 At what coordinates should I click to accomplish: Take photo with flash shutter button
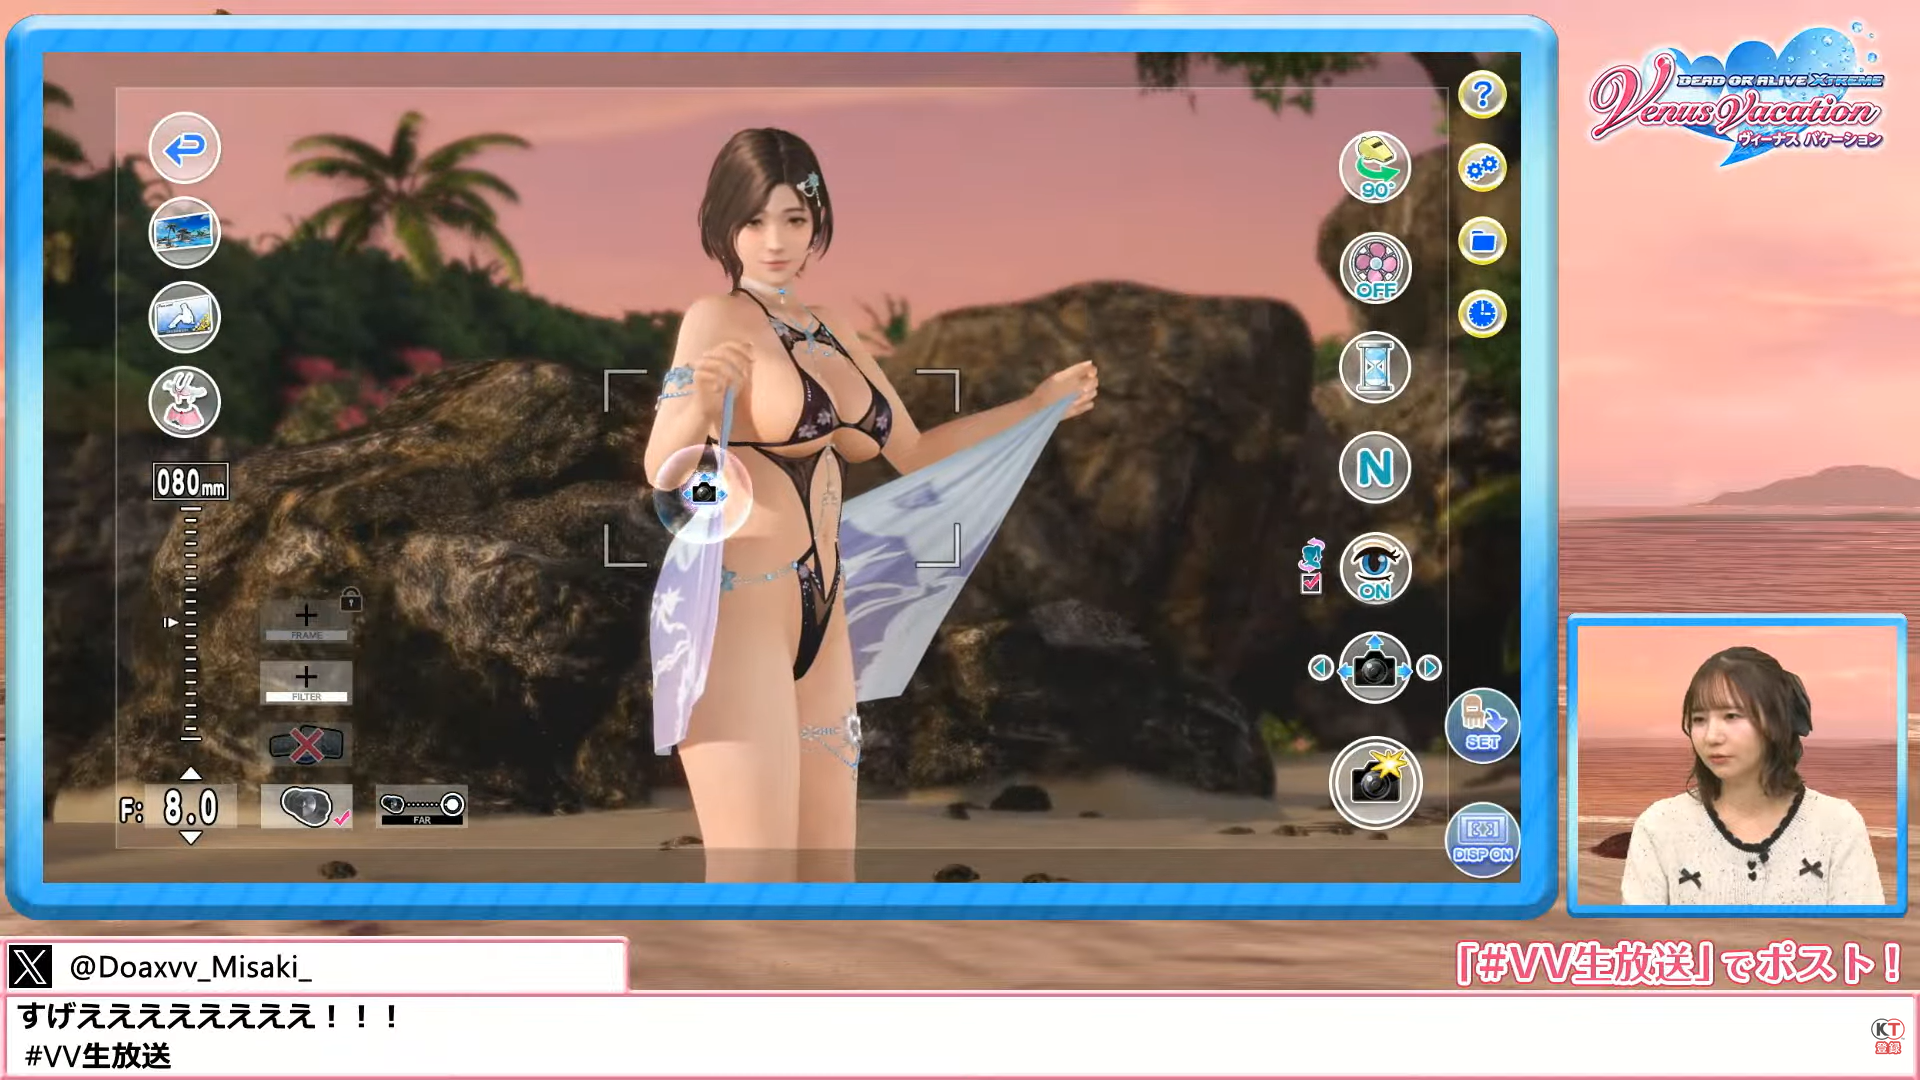(x=1374, y=783)
